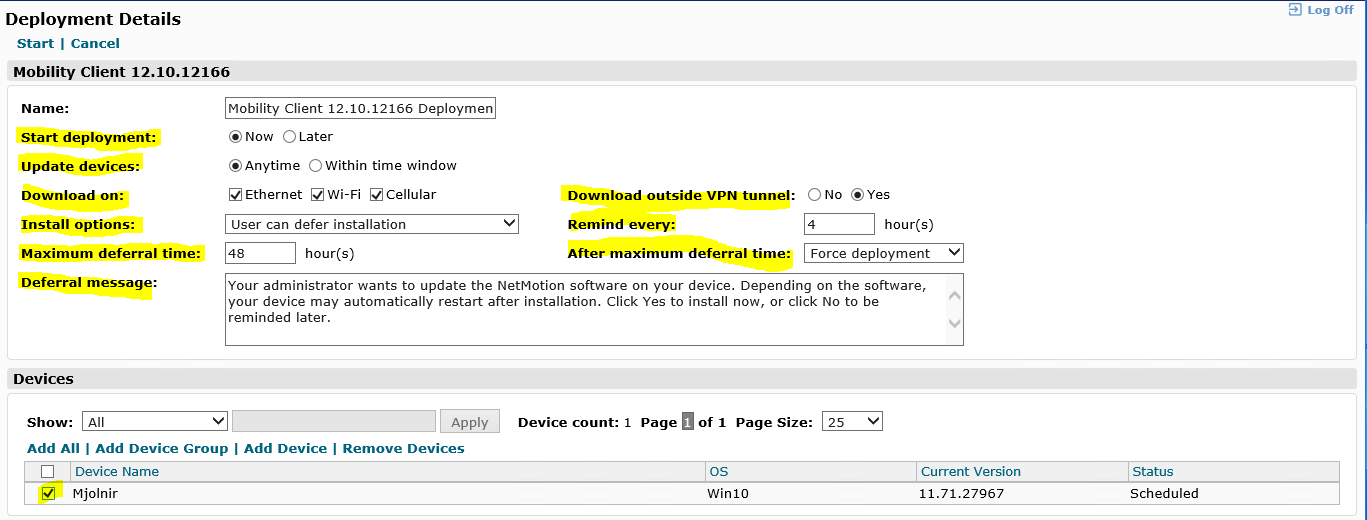Click the Remind every hours field
Viewport: 1367px width, 520px height.
pyautogui.click(x=839, y=224)
